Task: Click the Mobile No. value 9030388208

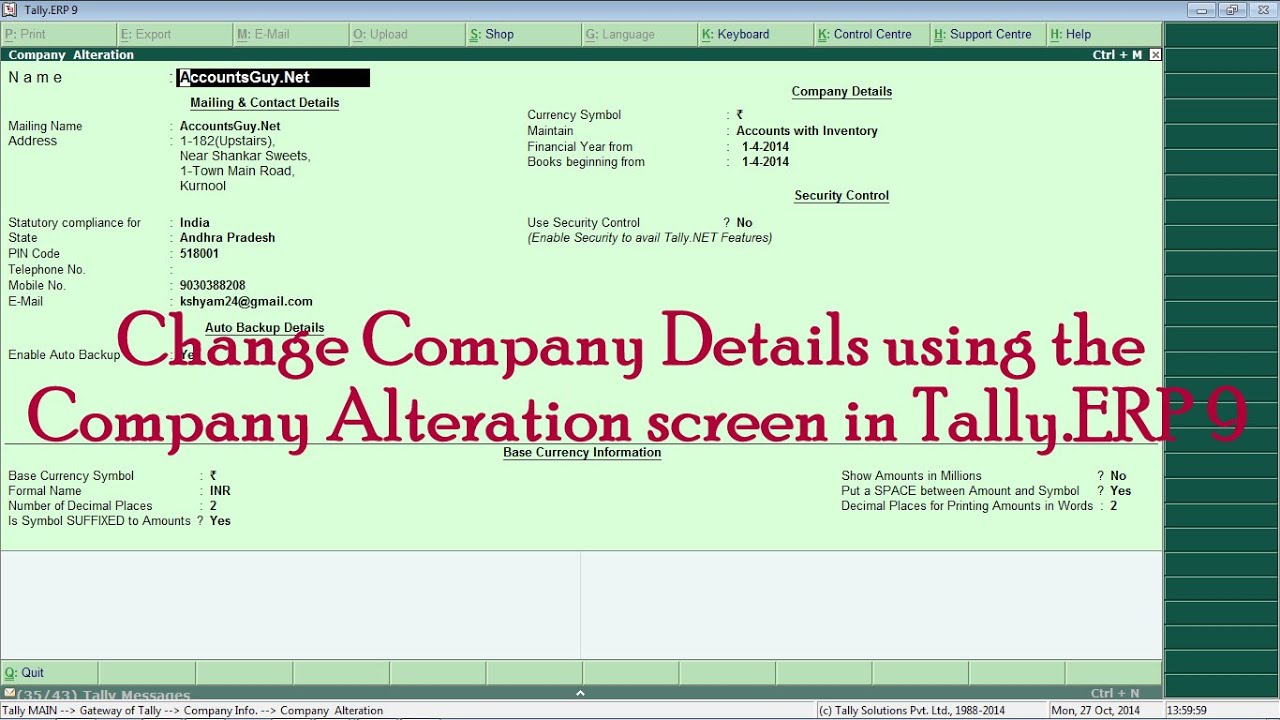Action: coord(212,286)
